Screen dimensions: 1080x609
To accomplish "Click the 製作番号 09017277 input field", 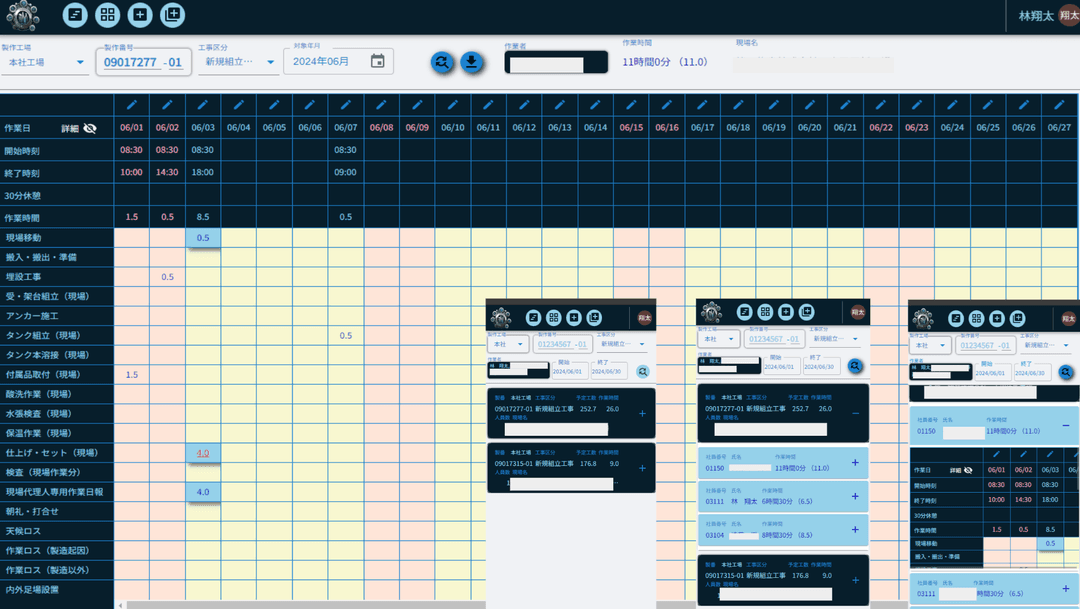I will (x=131, y=62).
